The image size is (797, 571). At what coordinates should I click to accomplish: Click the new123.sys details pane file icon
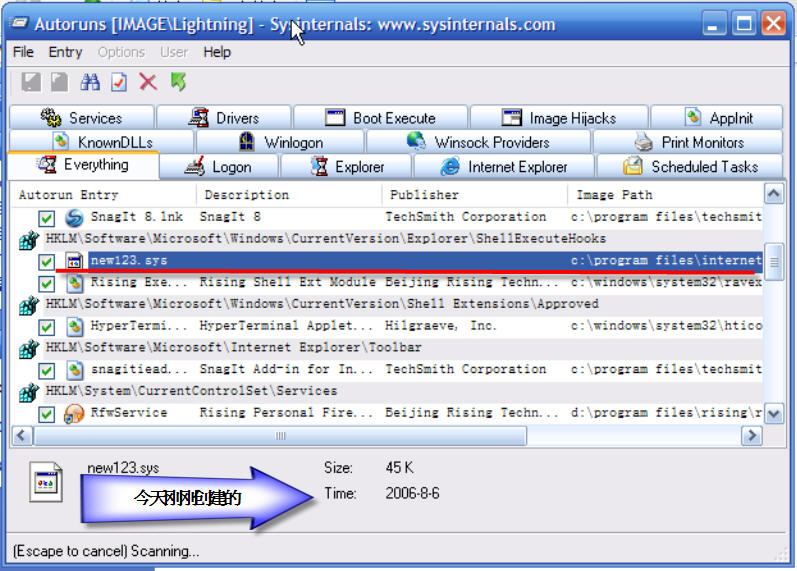[46, 482]
